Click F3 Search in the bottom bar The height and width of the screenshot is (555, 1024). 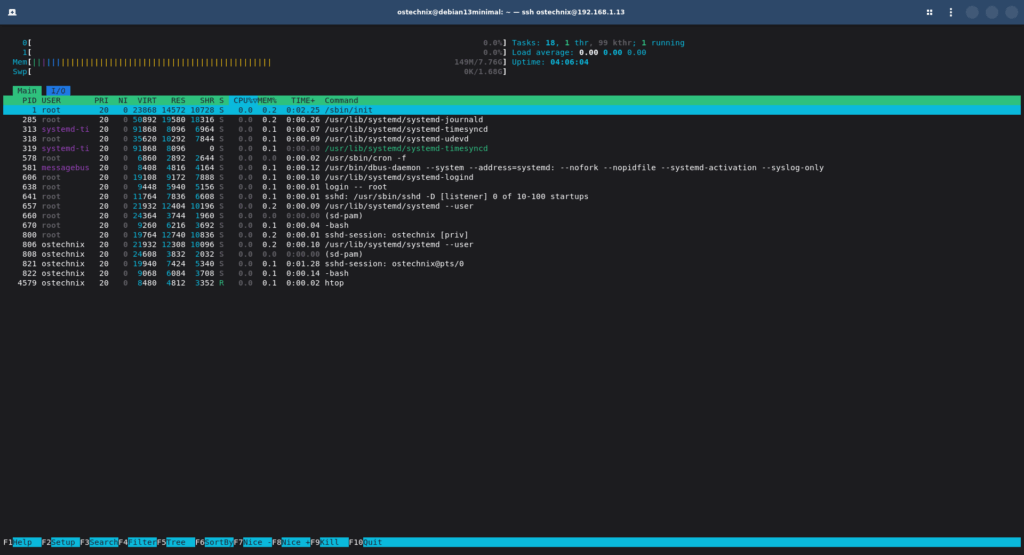click(x=99, y=542)
